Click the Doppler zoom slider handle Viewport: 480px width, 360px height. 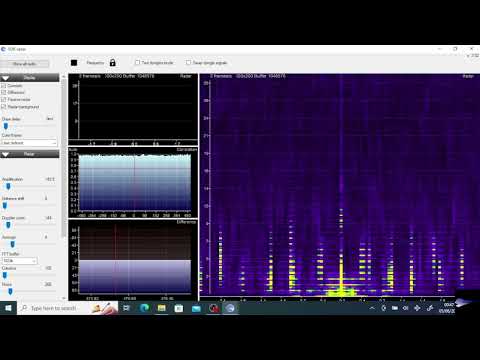point(8,225)
